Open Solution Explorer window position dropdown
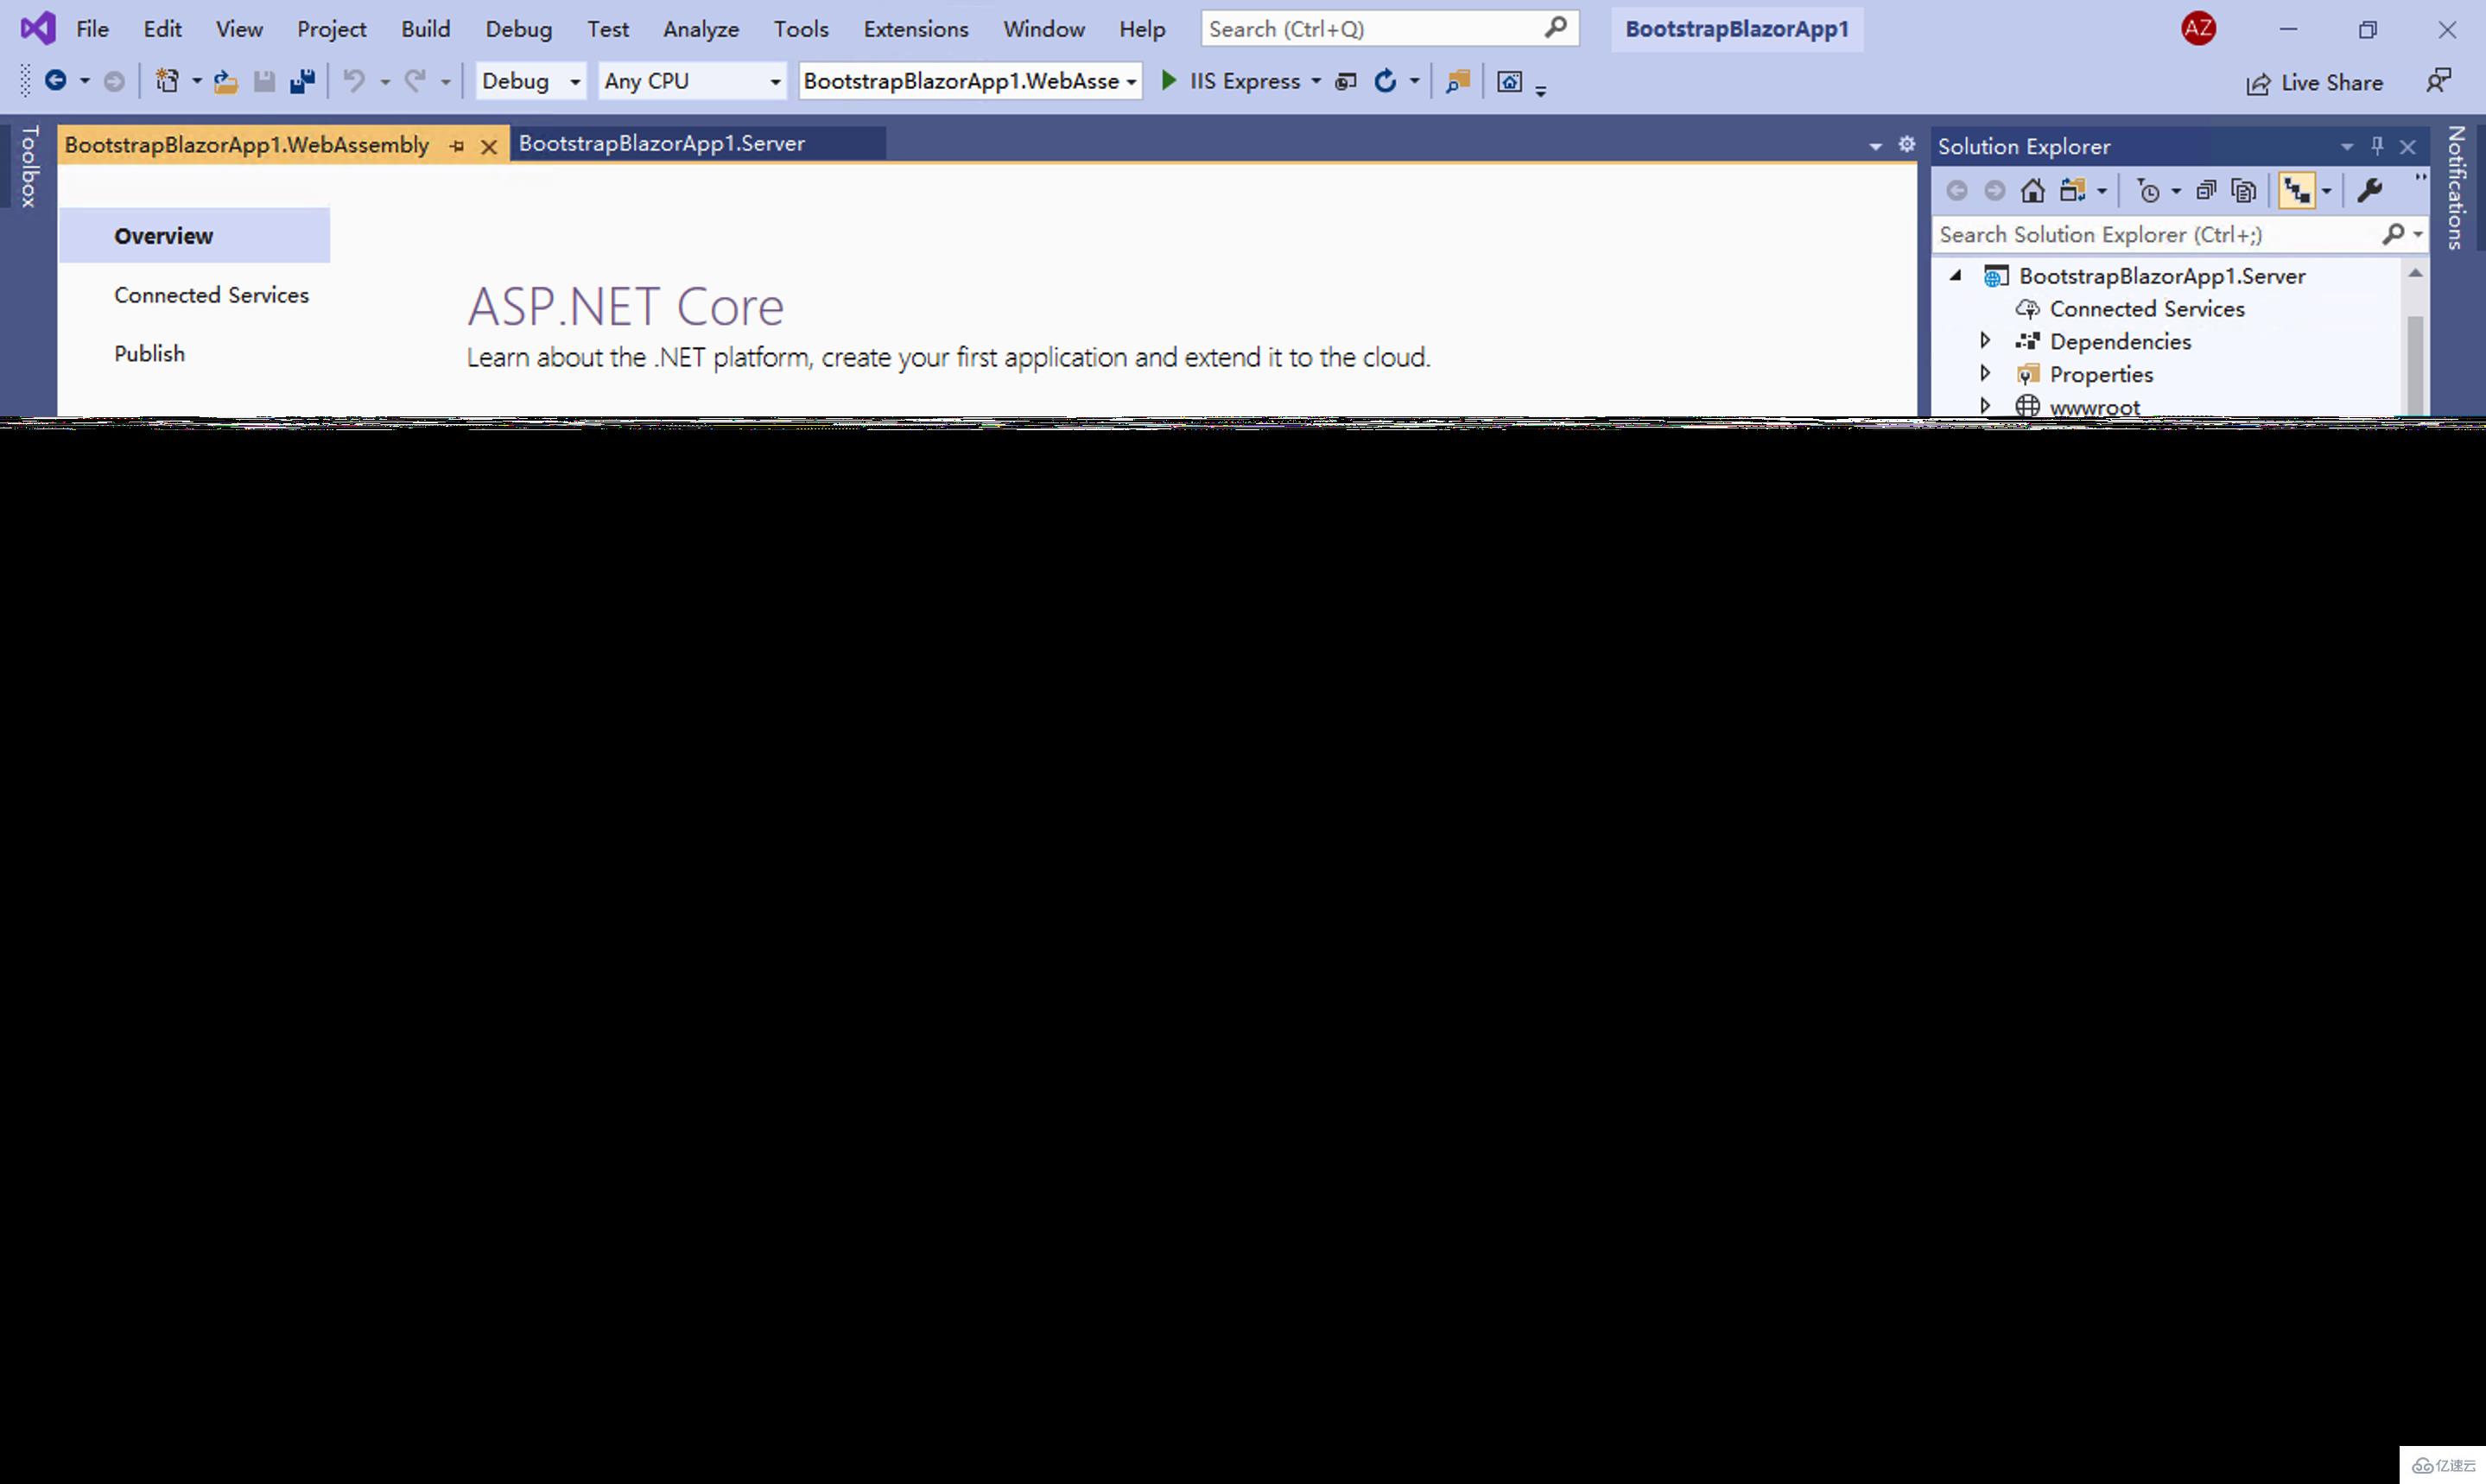2486x1484 pixels. coord(2346,147)
